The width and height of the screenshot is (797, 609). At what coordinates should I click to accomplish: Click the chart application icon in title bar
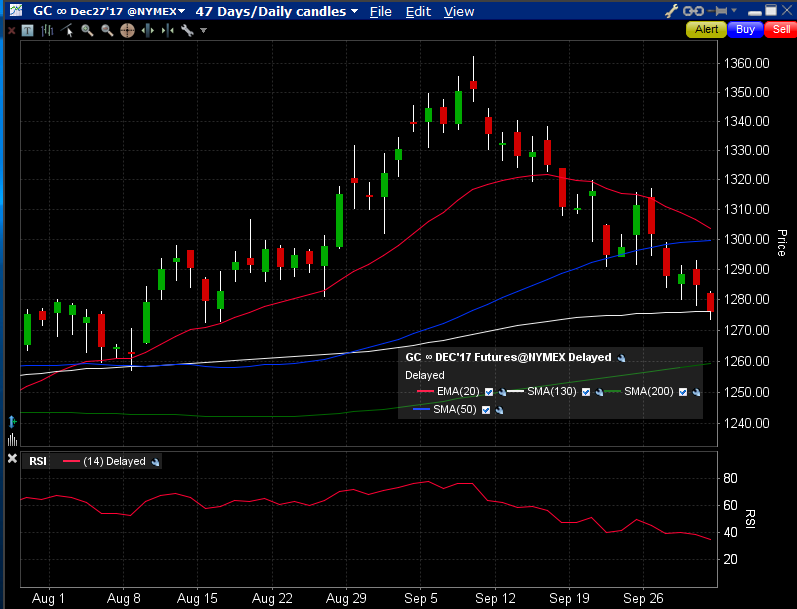pyautogui.click(x=16, y=10)
